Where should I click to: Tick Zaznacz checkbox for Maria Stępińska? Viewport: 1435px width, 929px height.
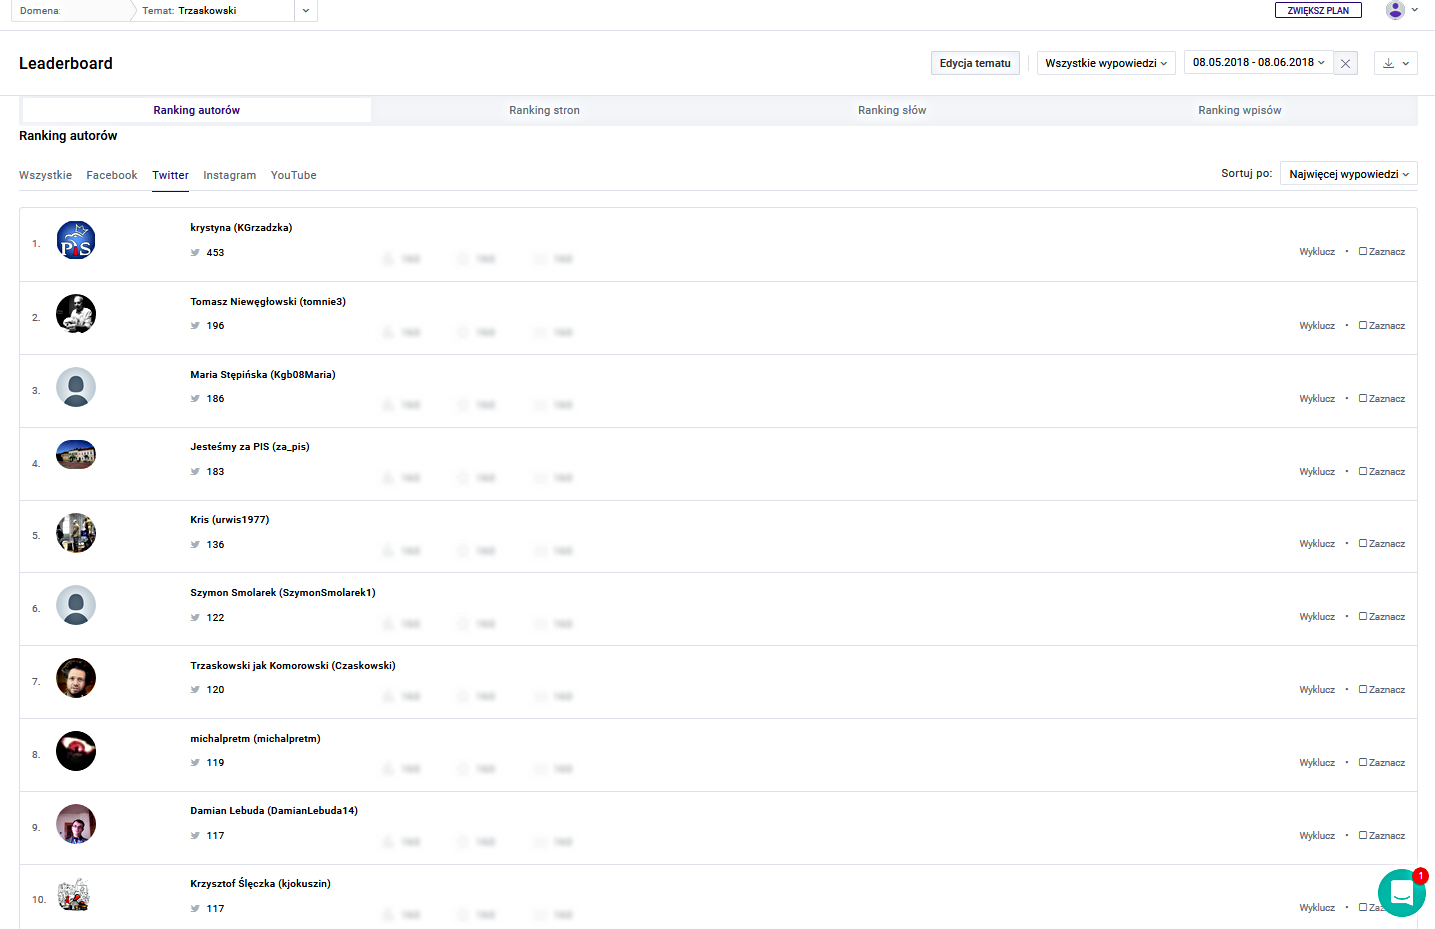coord(1363,399)
